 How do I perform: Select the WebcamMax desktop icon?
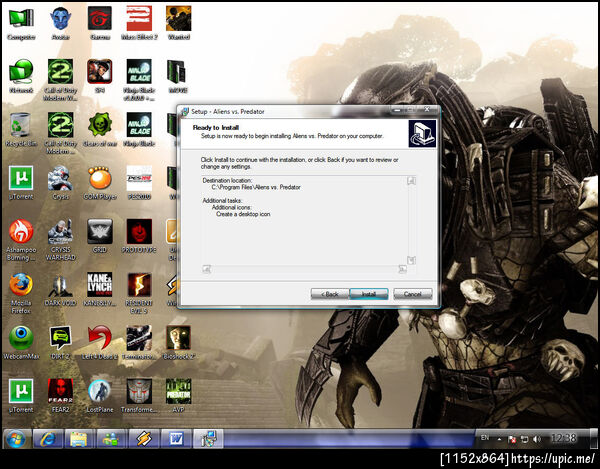pos(21,343)
